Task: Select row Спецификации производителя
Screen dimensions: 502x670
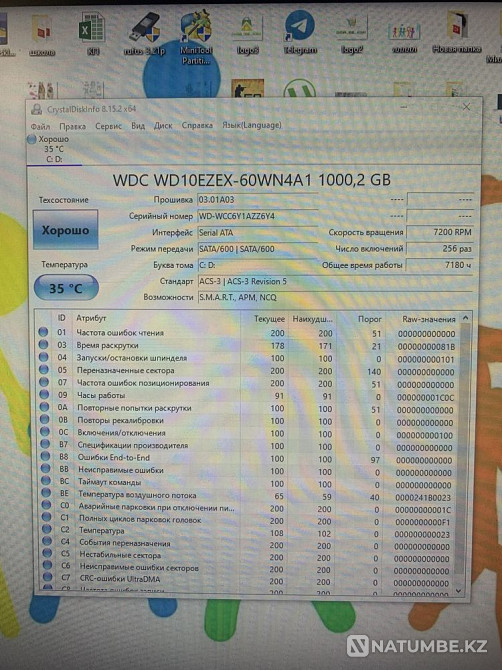Action: tap(248, 446)
